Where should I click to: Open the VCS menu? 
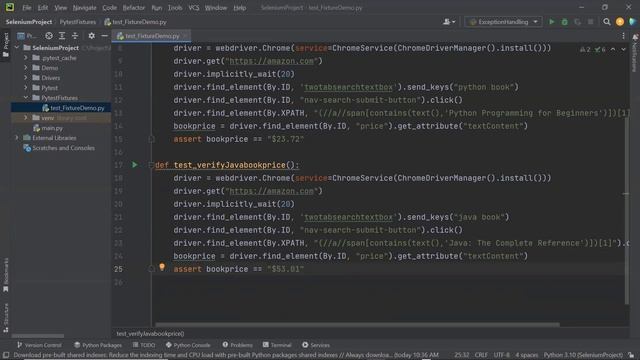[194, 8]
